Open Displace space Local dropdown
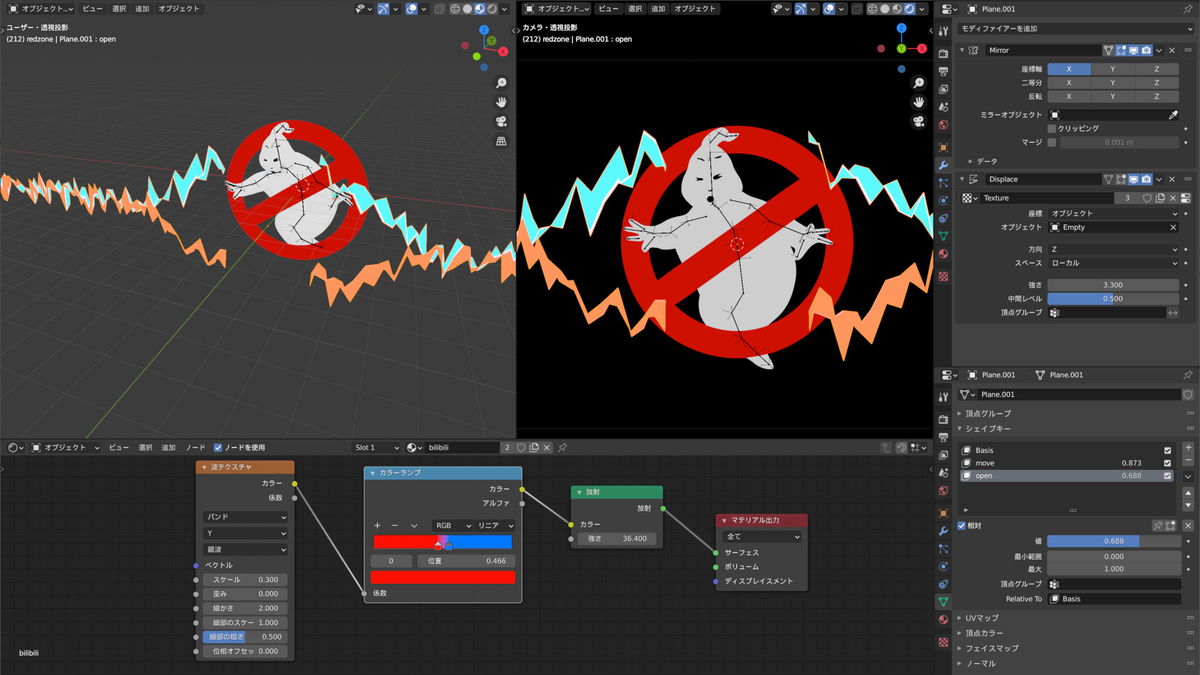The width and height of the screenshot is (1200, 675). 1114,263
